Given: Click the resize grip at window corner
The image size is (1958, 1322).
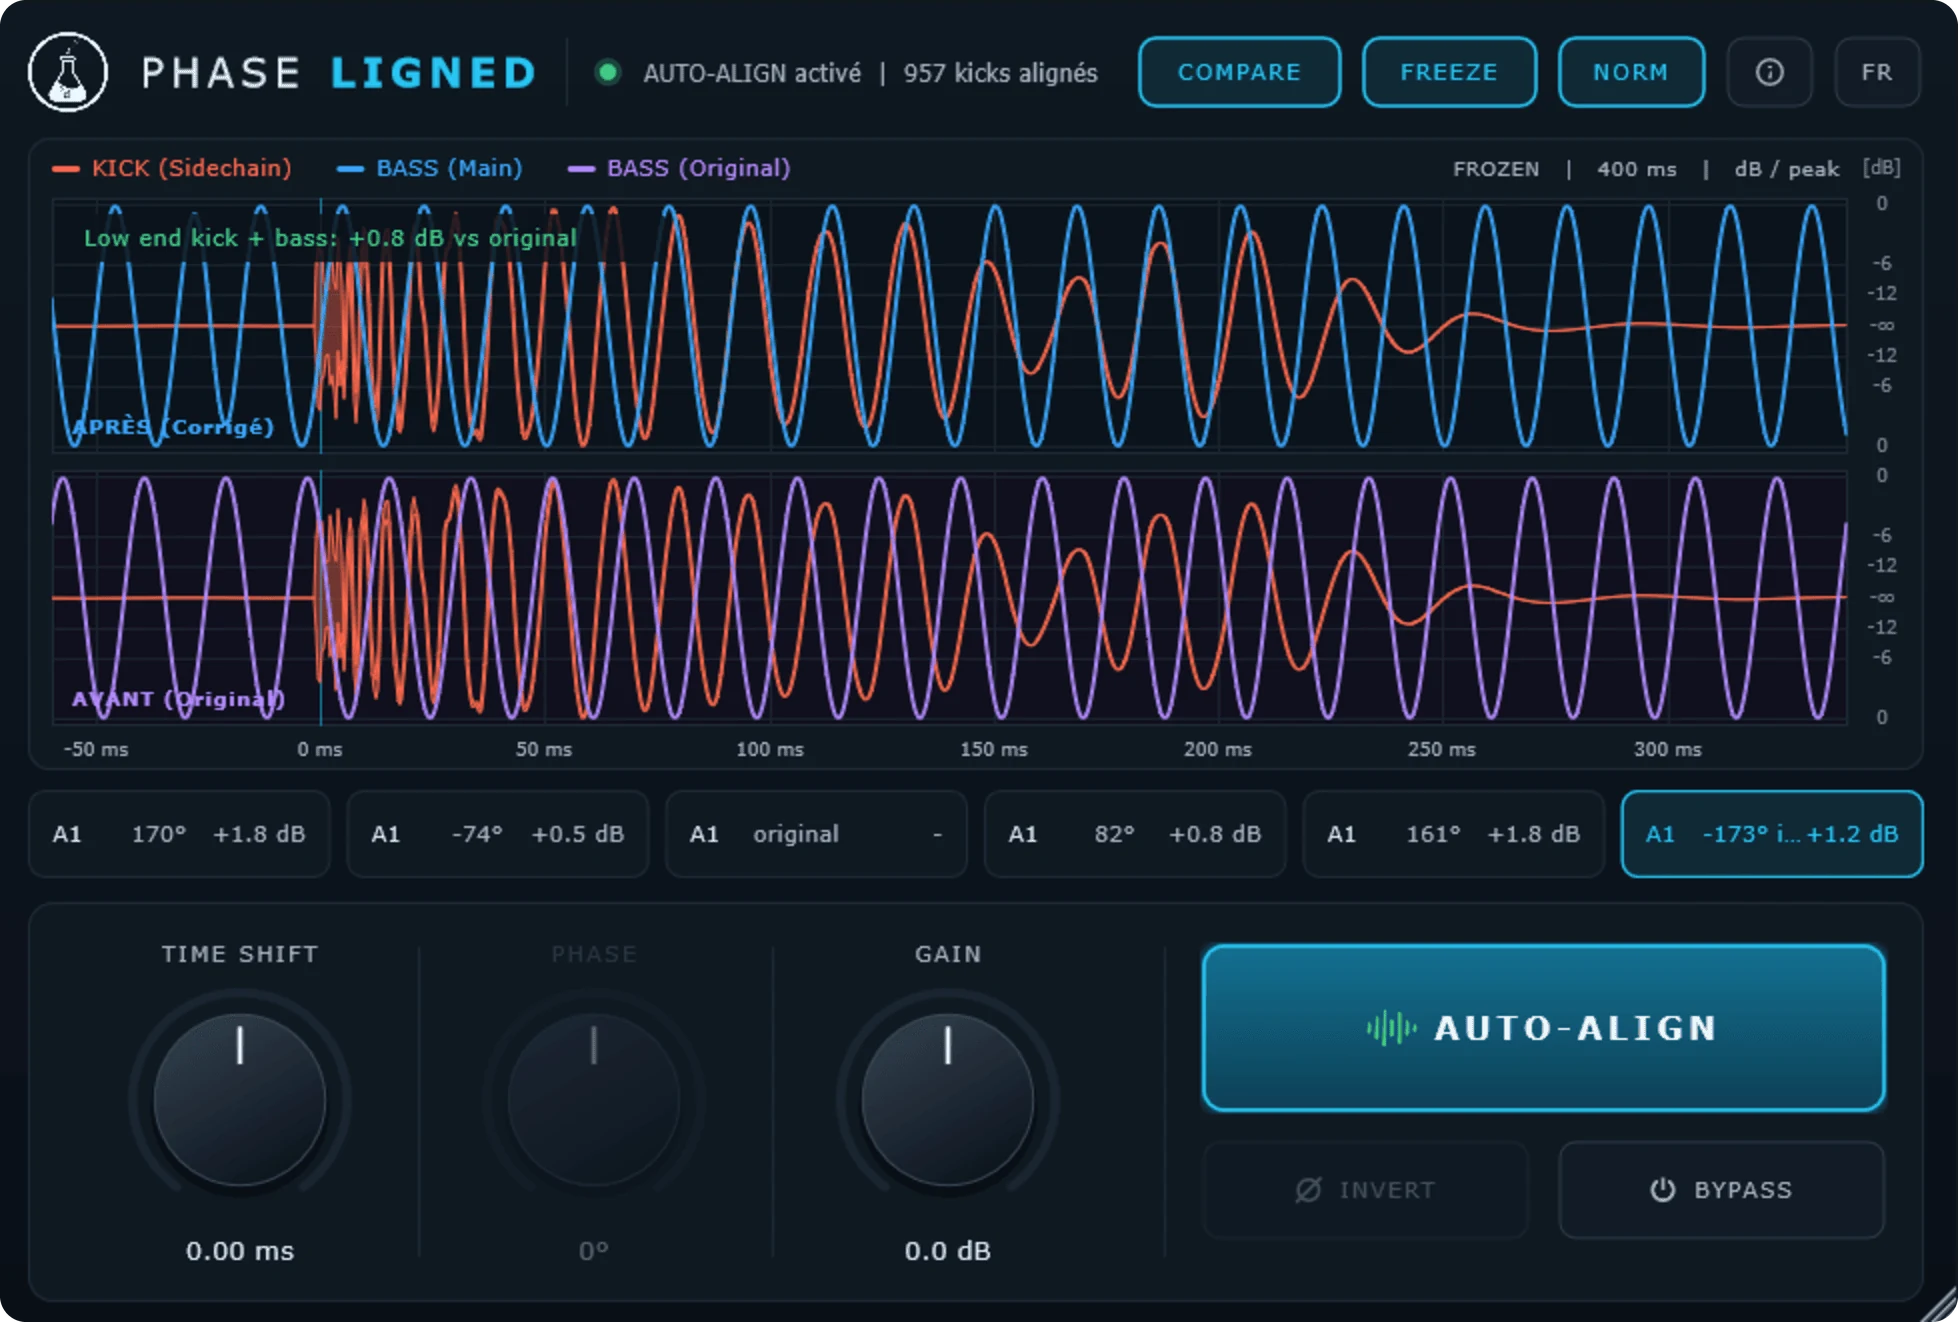Looking at the screenshot, I should tap(1938, 1303).
